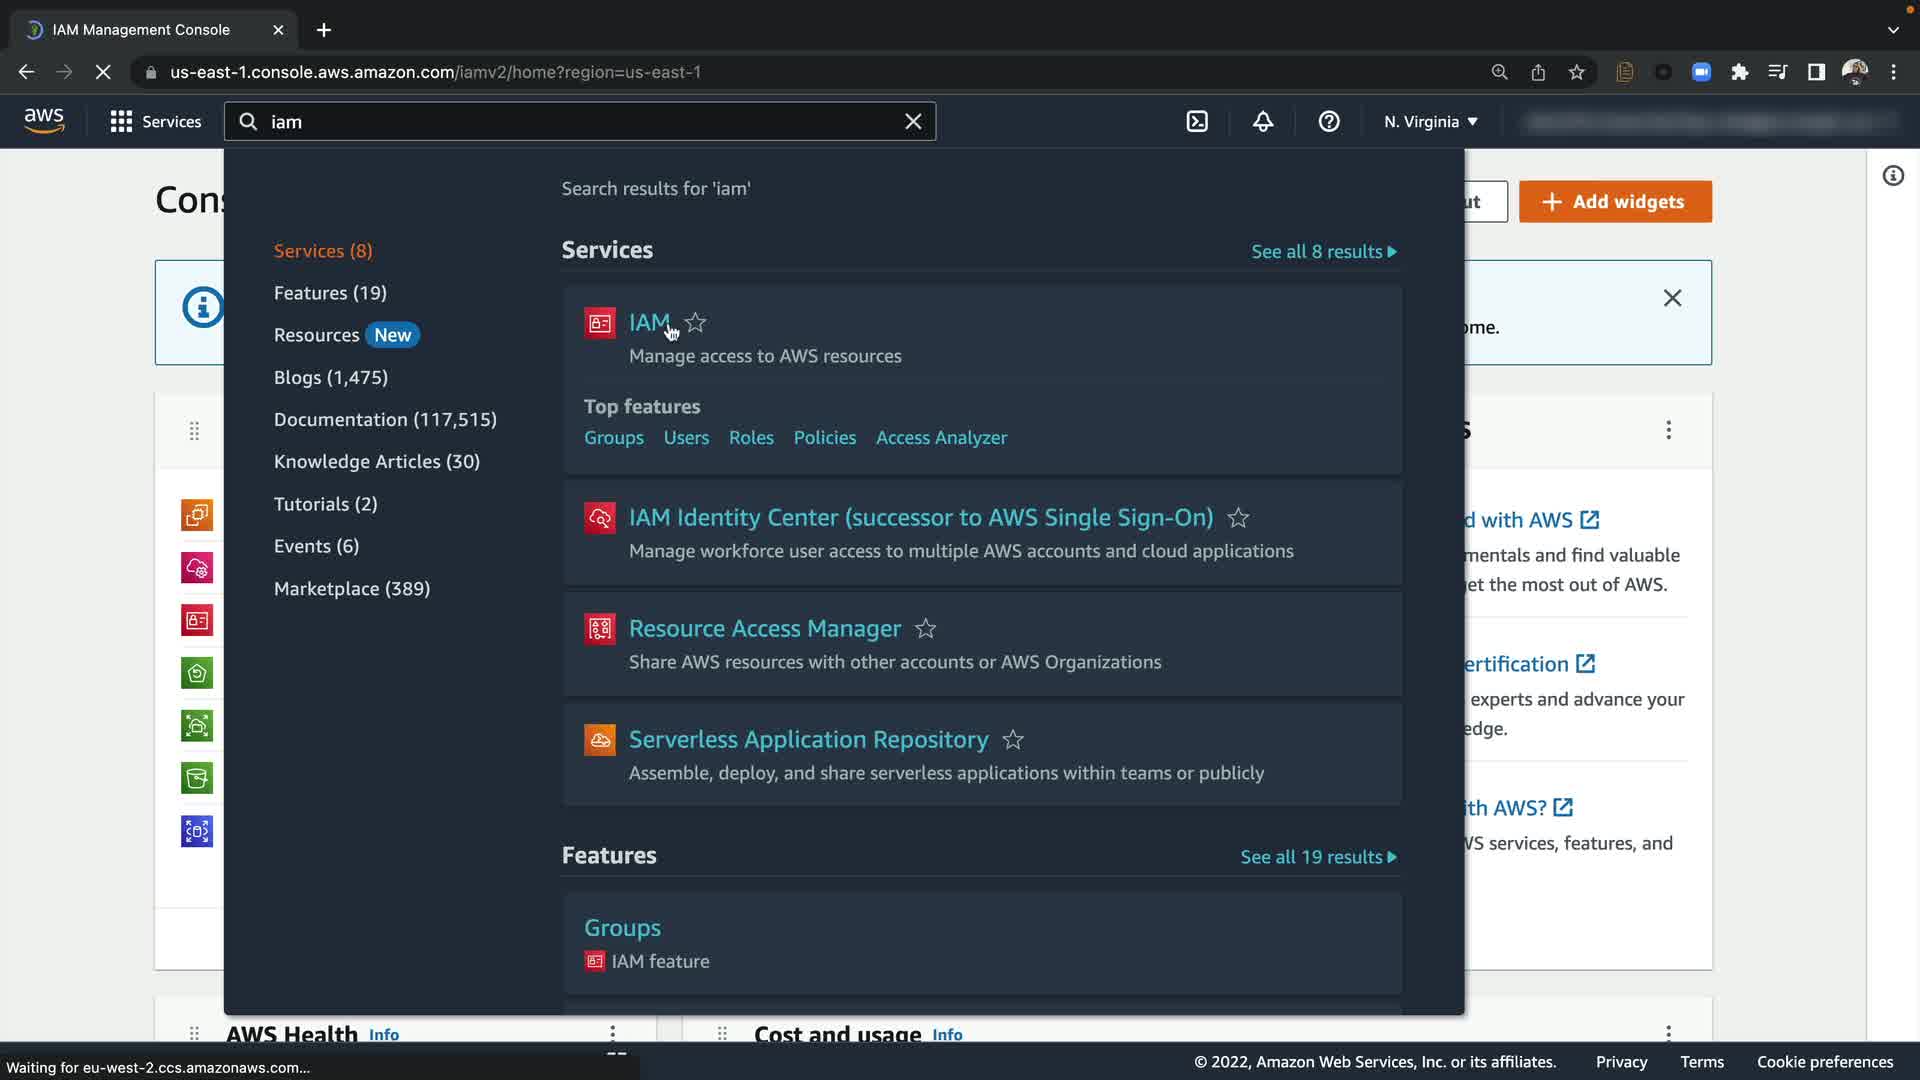1920x1080 pixels.
Task: Expand See all 19 results for Features
Action: point(1318,857)
